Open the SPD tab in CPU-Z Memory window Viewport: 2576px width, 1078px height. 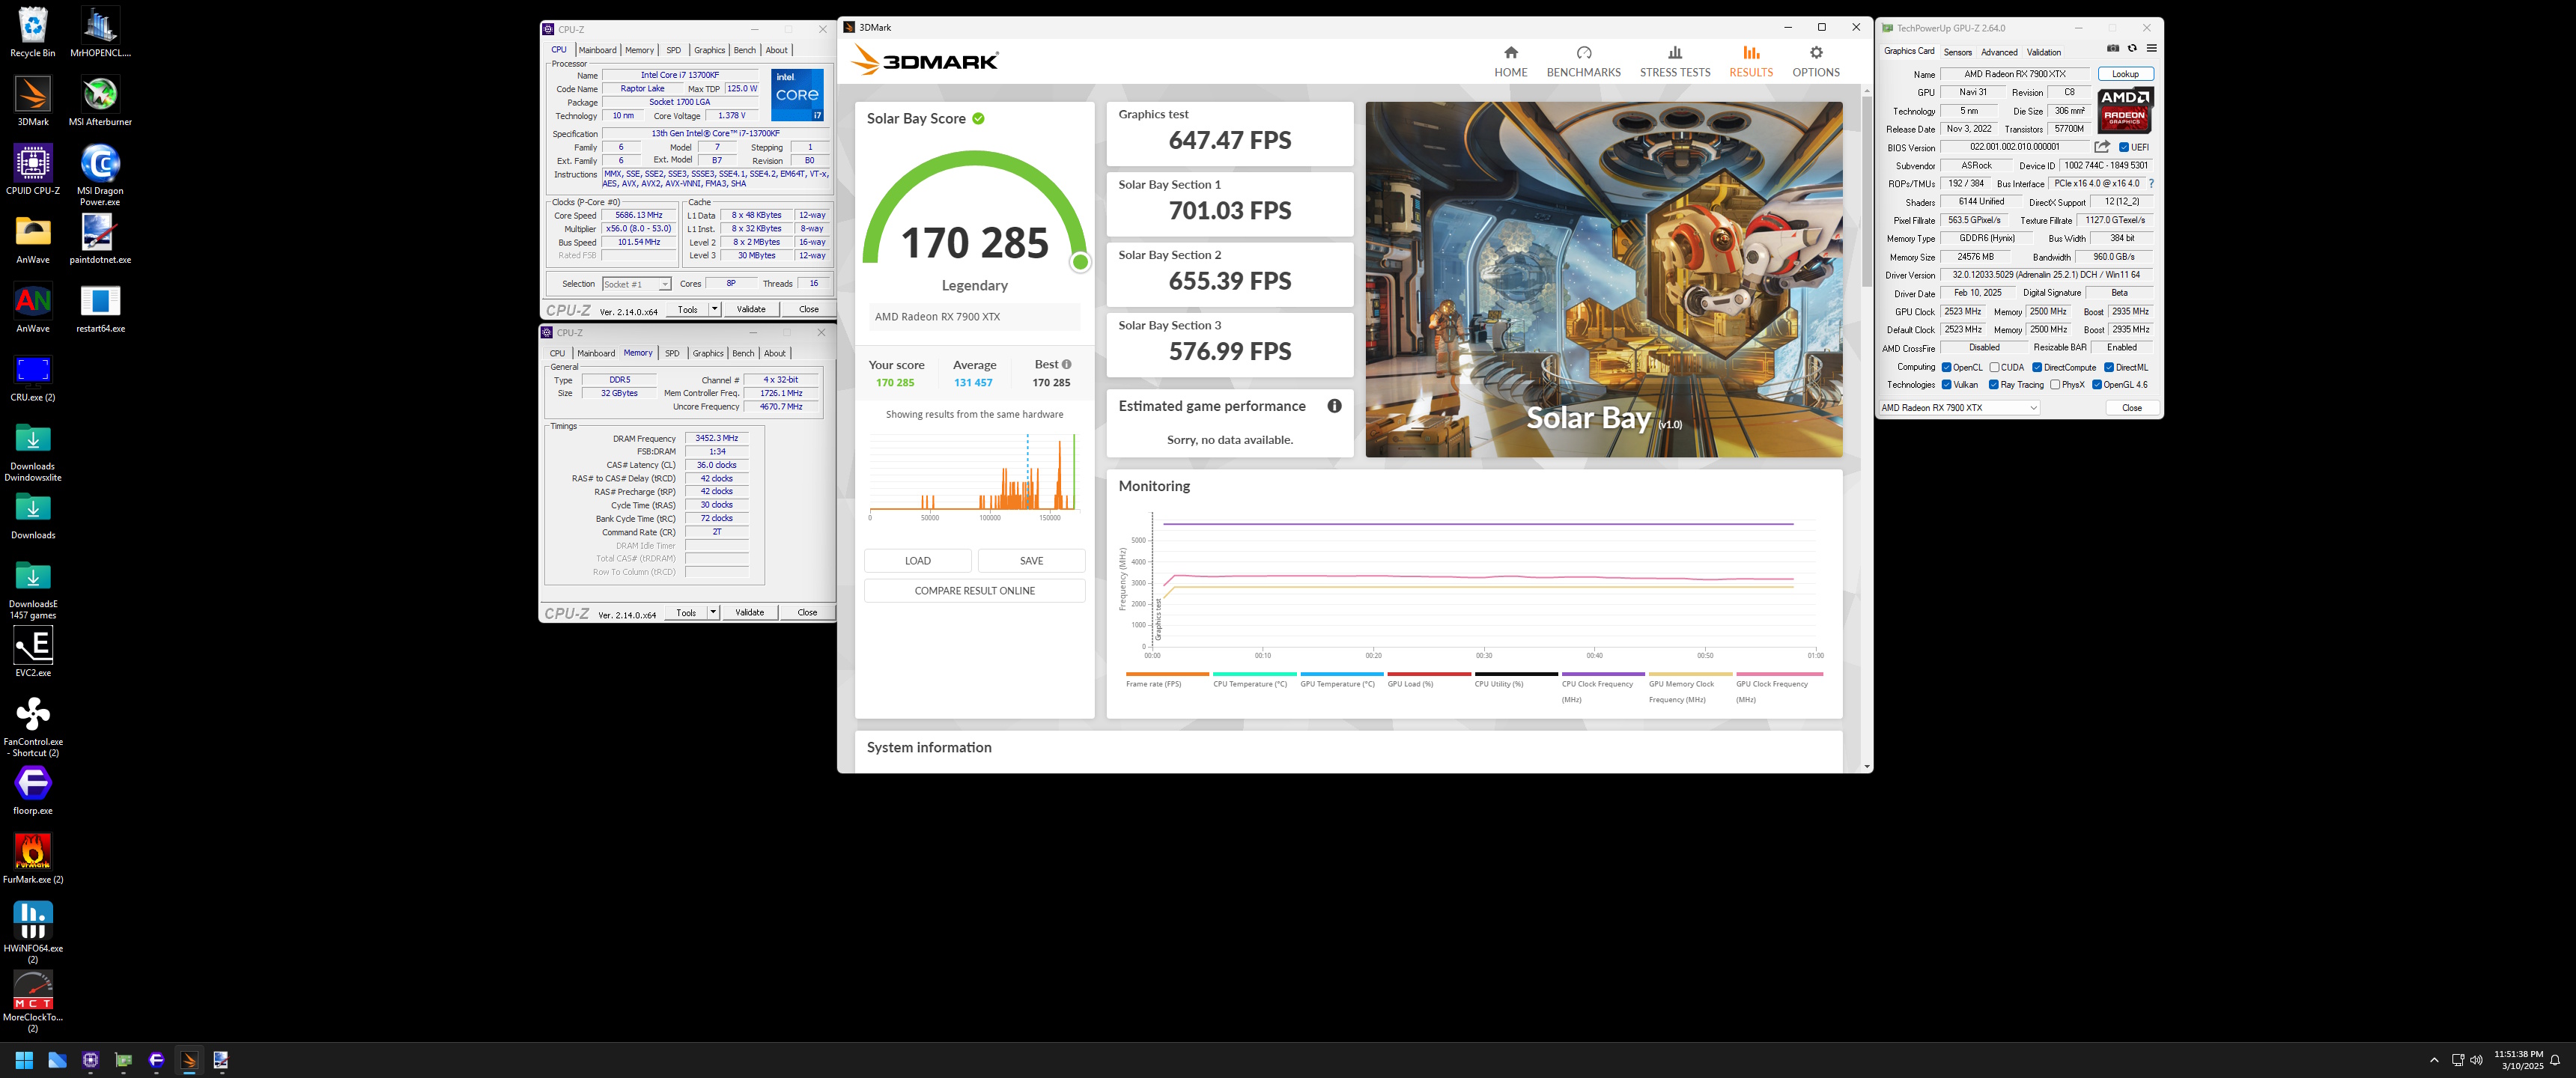click(672, 353)
